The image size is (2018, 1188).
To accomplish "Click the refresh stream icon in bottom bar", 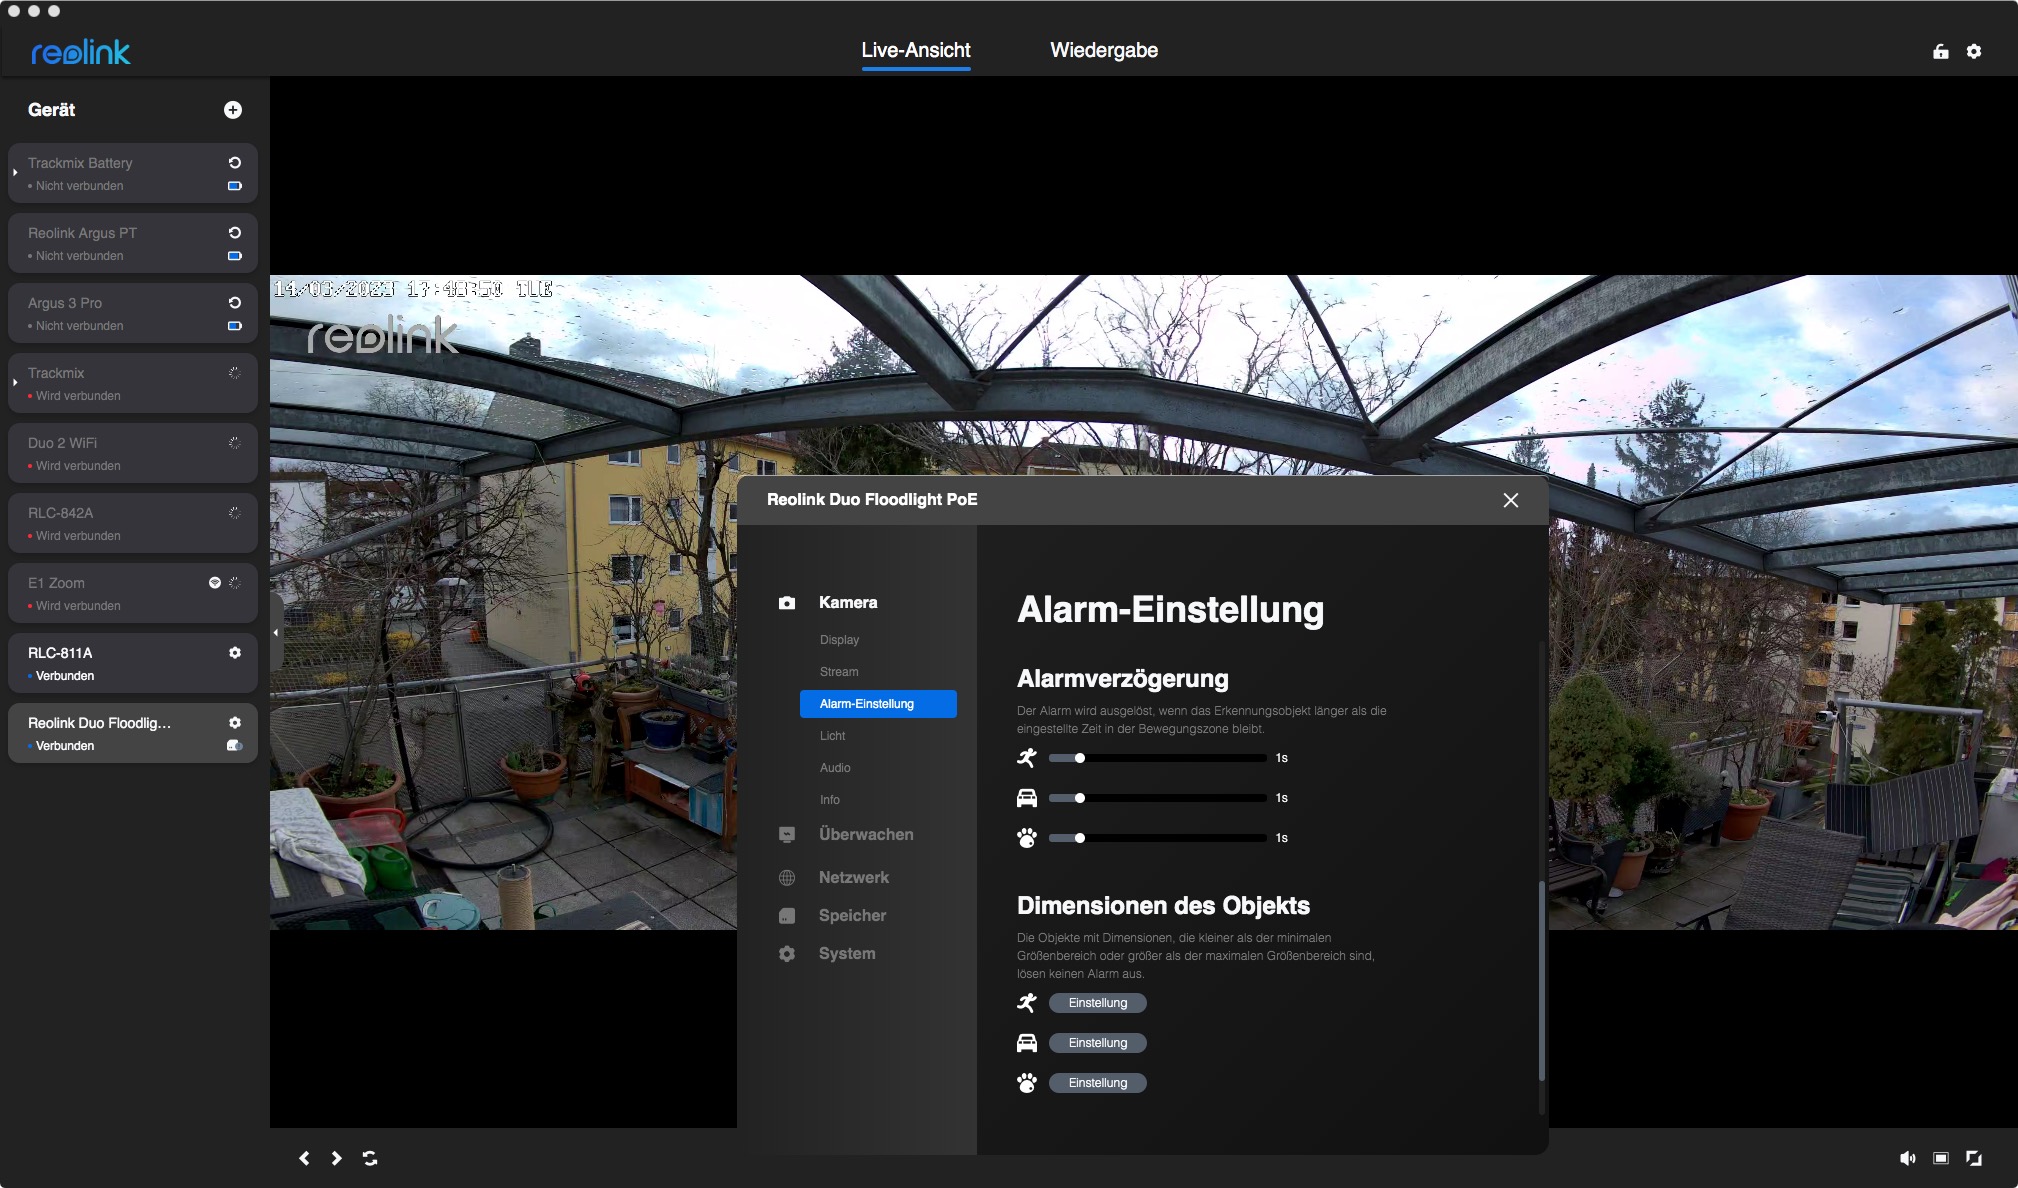I will 370,1158.
